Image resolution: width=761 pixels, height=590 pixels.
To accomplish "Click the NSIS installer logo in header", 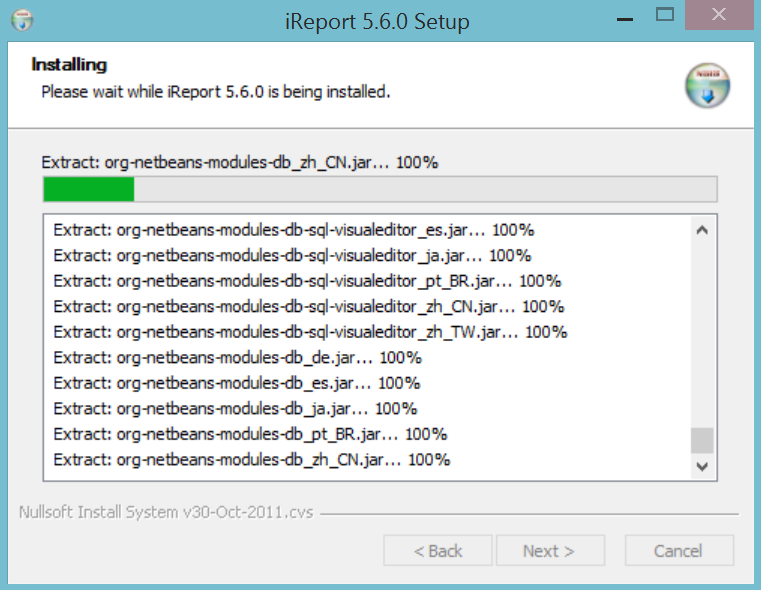I will coord(708,85).
